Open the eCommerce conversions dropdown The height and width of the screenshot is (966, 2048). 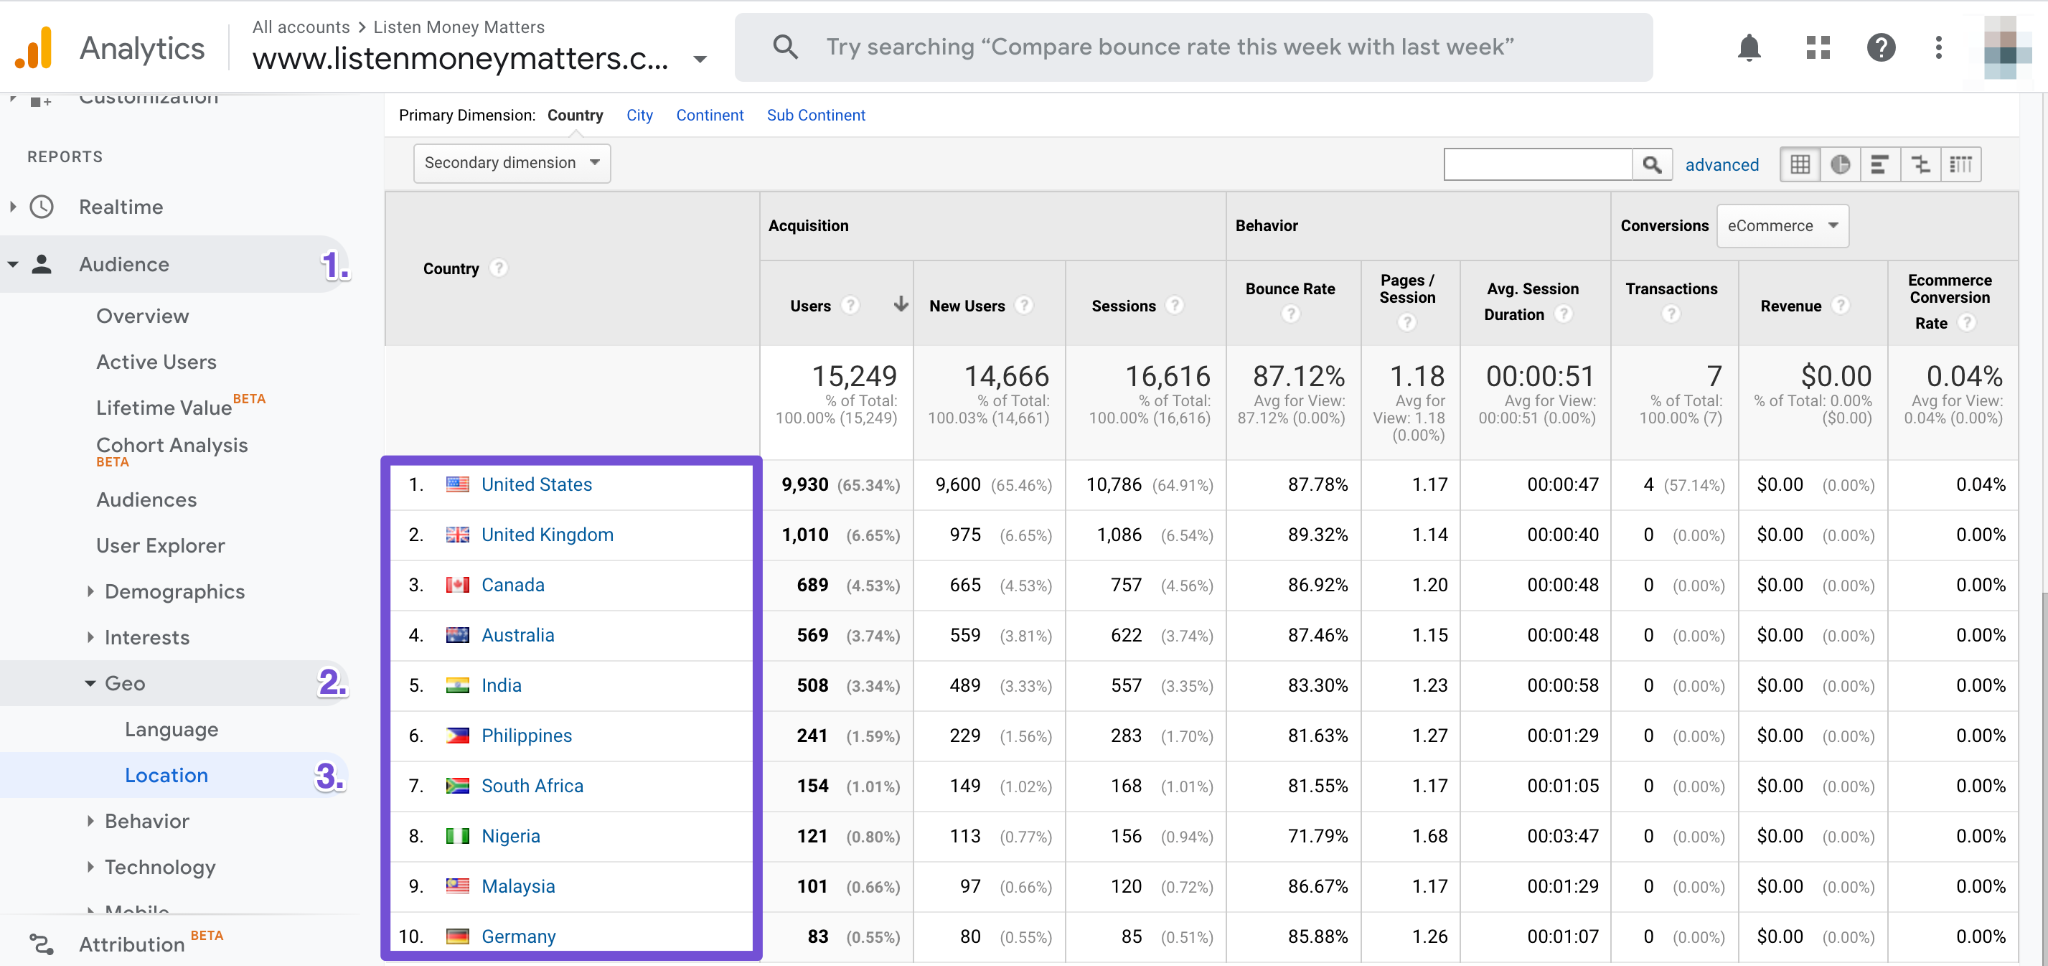pyautogui.click(x=1783, y=225)
